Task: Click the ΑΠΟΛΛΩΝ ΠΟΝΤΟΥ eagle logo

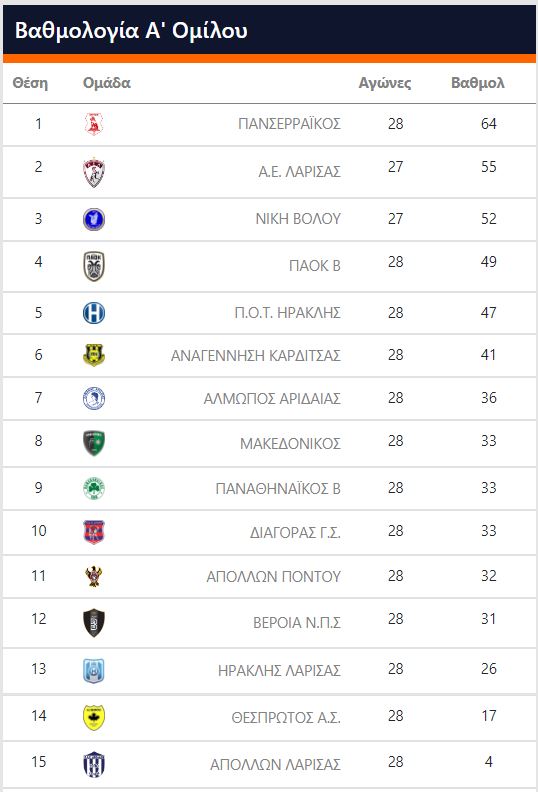Action: coord(93,576)
